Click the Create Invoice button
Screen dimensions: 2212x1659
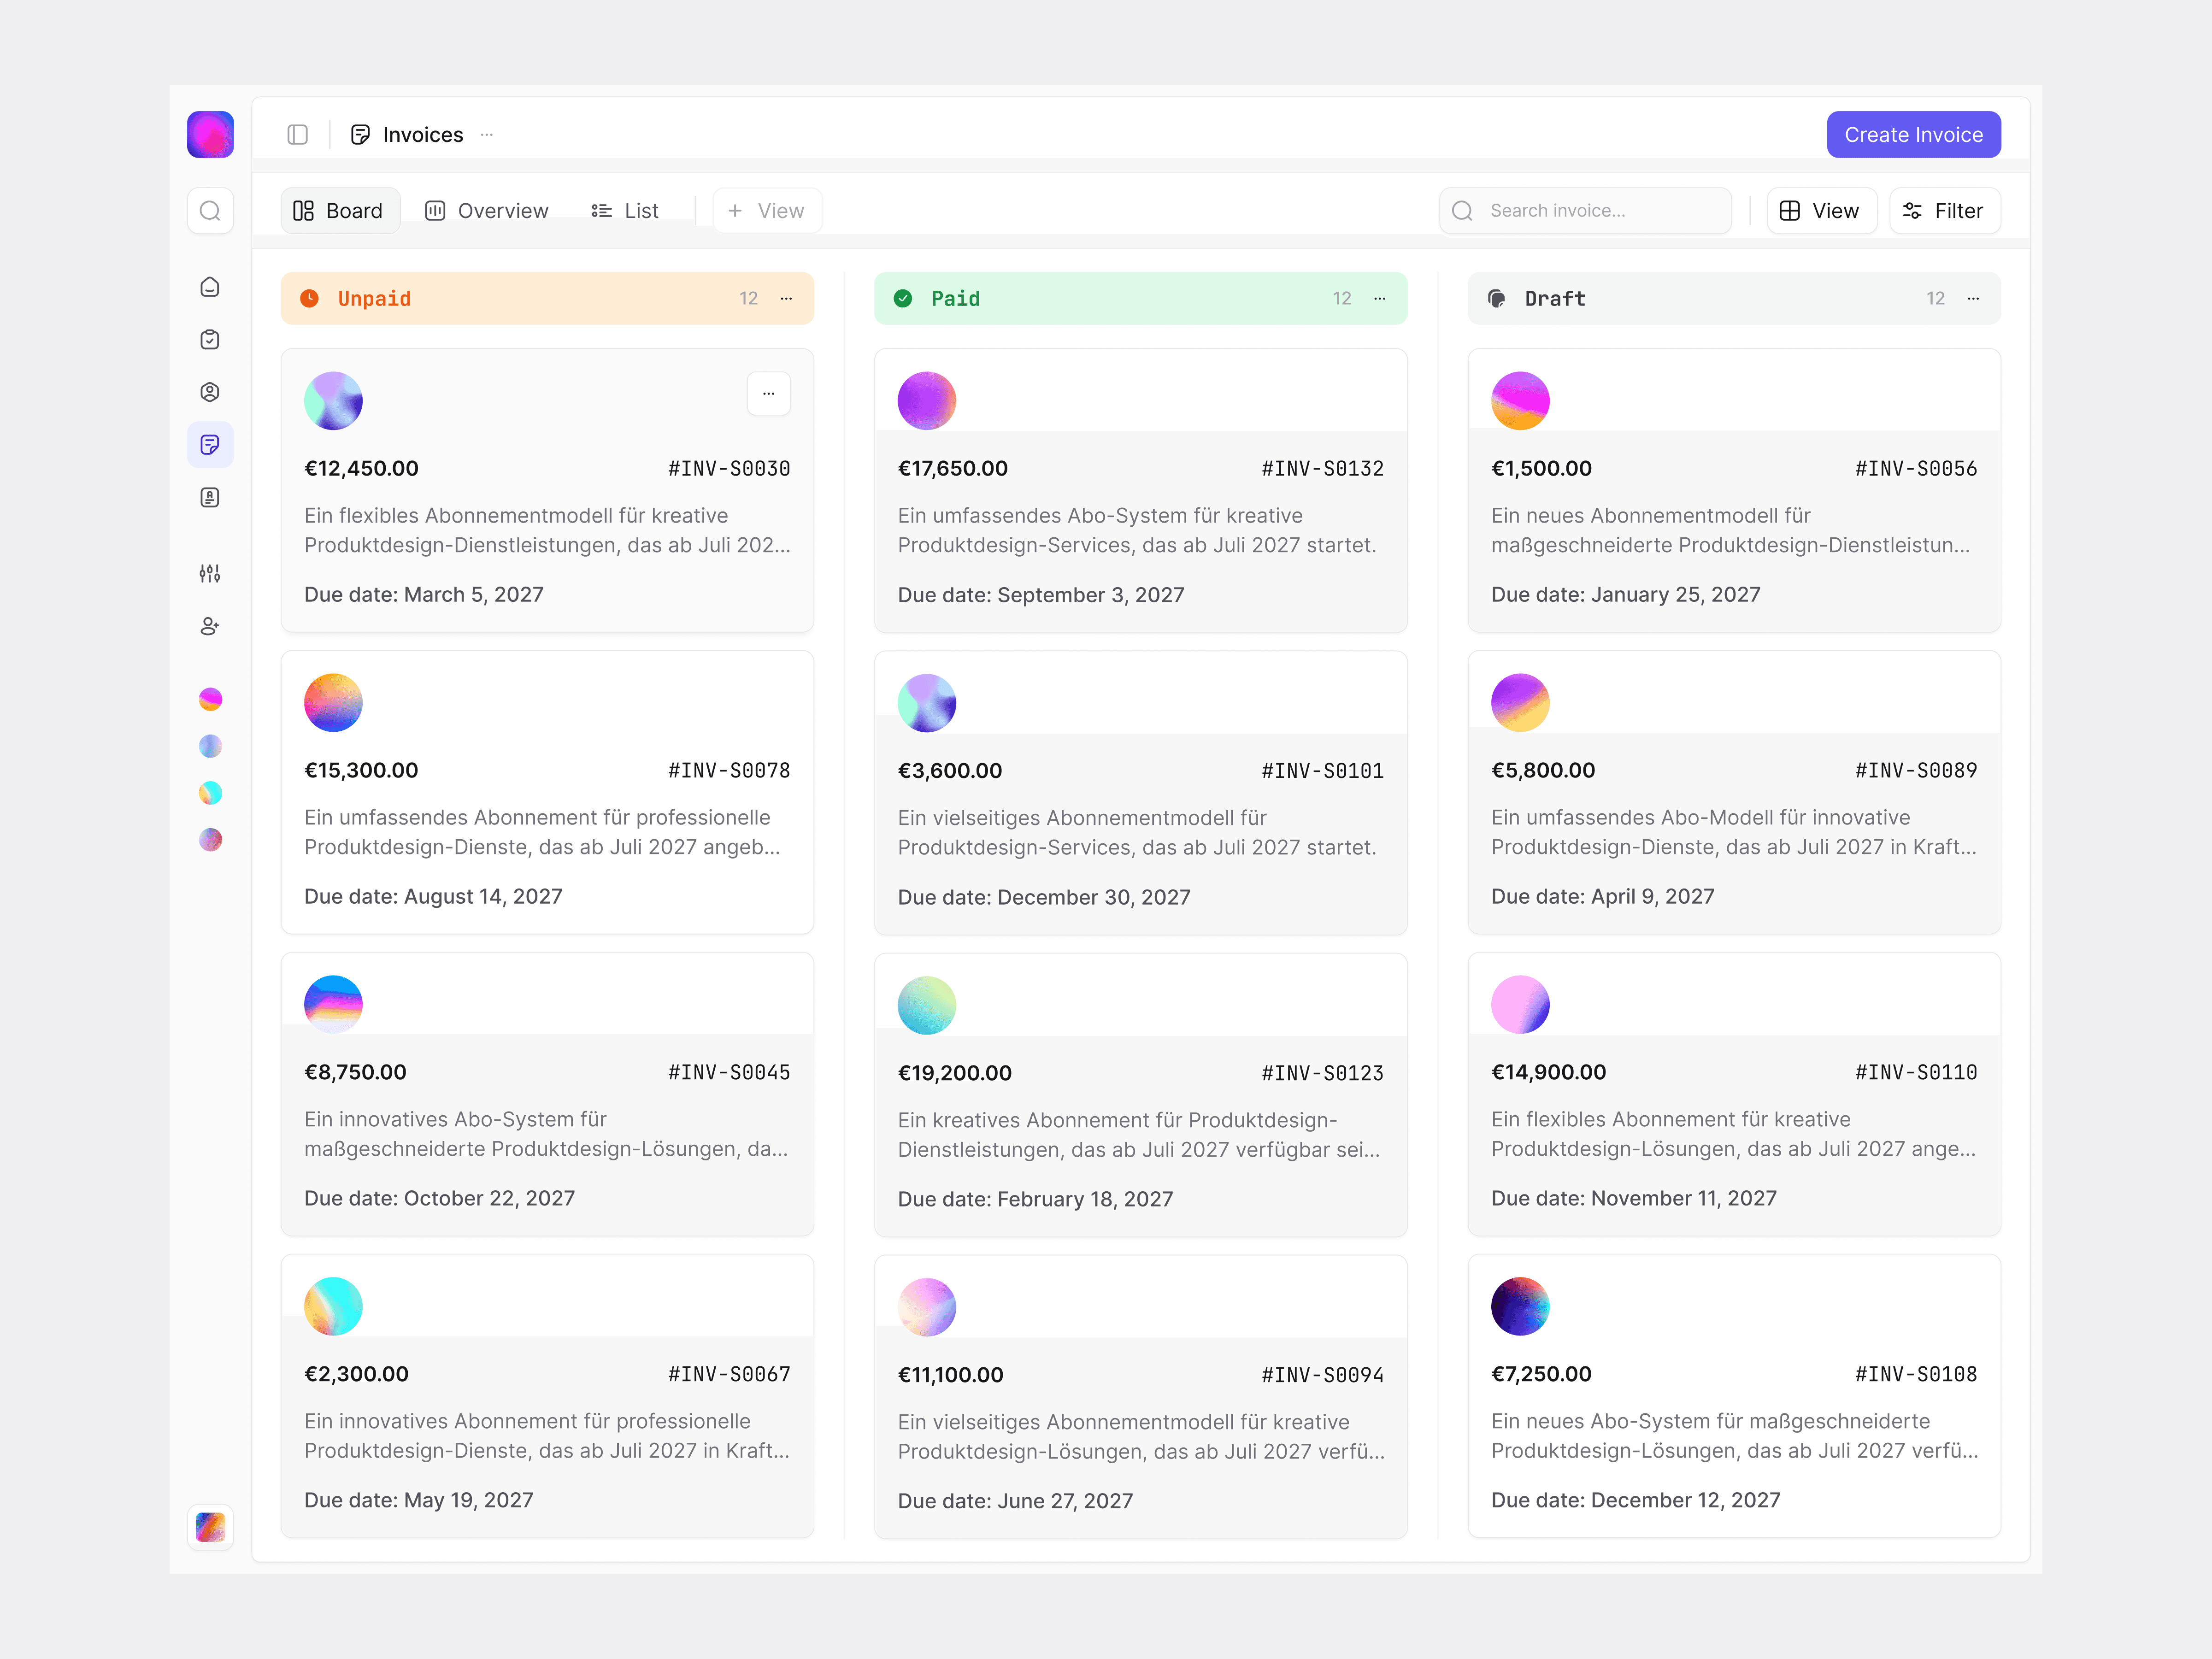pos(1912,135)
